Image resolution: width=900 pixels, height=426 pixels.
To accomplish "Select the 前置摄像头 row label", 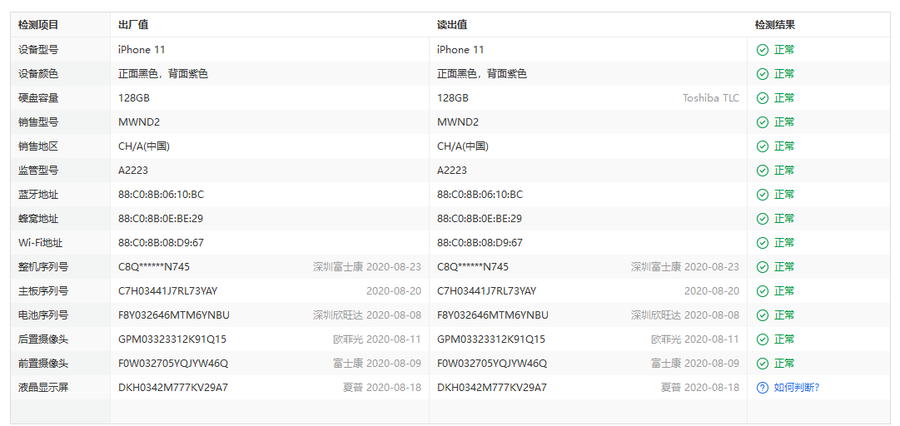I will point(43,363).
